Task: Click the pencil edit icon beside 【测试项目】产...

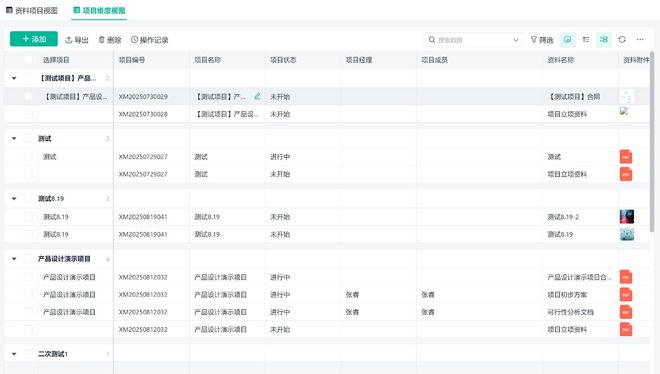Action: pyautogui.click(x=257, y=96)
